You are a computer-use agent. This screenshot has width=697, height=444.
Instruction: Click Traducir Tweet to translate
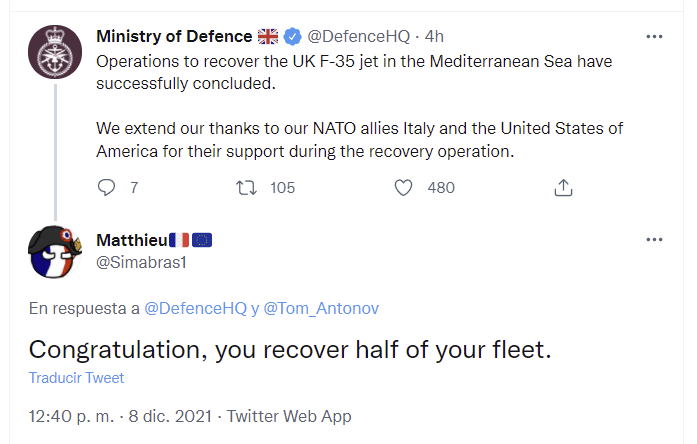(x=76, y=378)
